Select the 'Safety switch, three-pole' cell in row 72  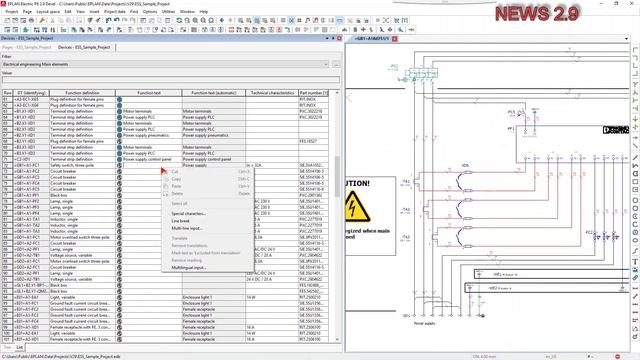pos(82,166)
